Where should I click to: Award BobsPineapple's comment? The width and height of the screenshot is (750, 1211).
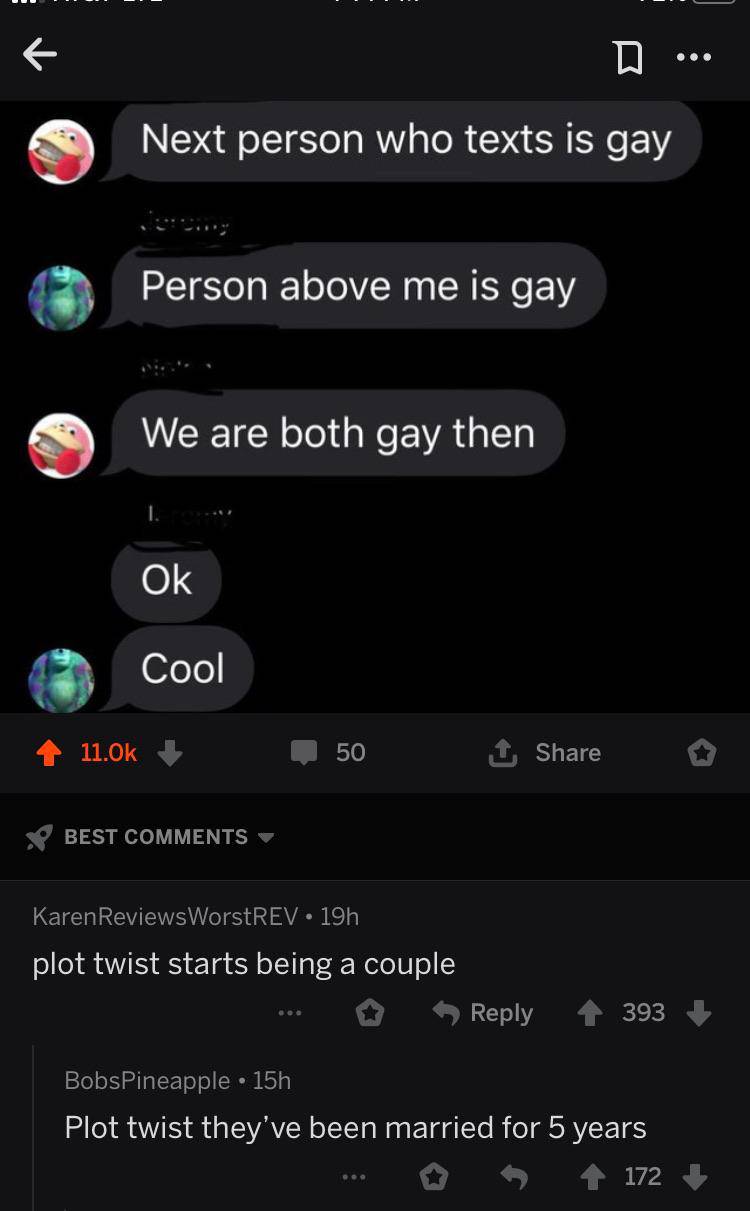pyautogui.click(x=434, y=1177)
